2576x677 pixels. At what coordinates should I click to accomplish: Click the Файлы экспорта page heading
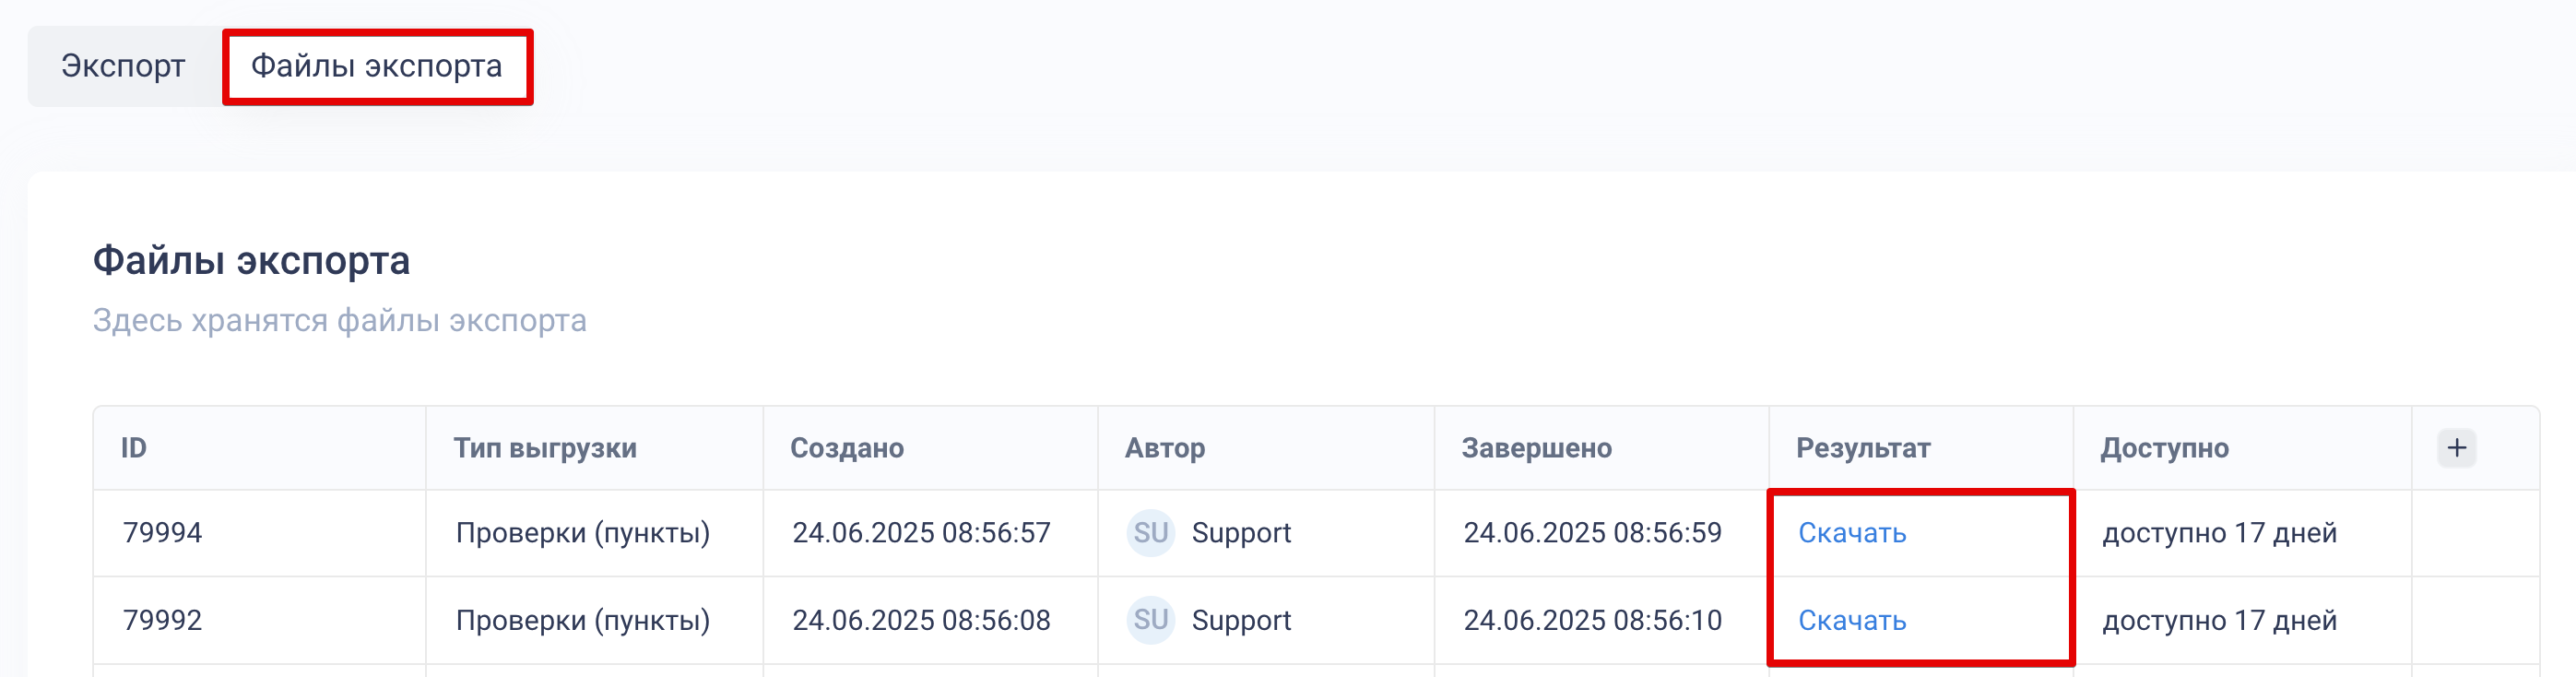[x=251, y=261]
